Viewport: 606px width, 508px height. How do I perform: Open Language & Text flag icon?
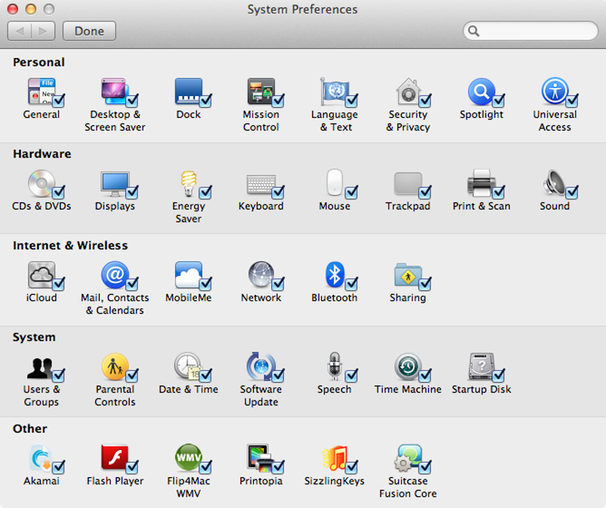coord(334,91)
